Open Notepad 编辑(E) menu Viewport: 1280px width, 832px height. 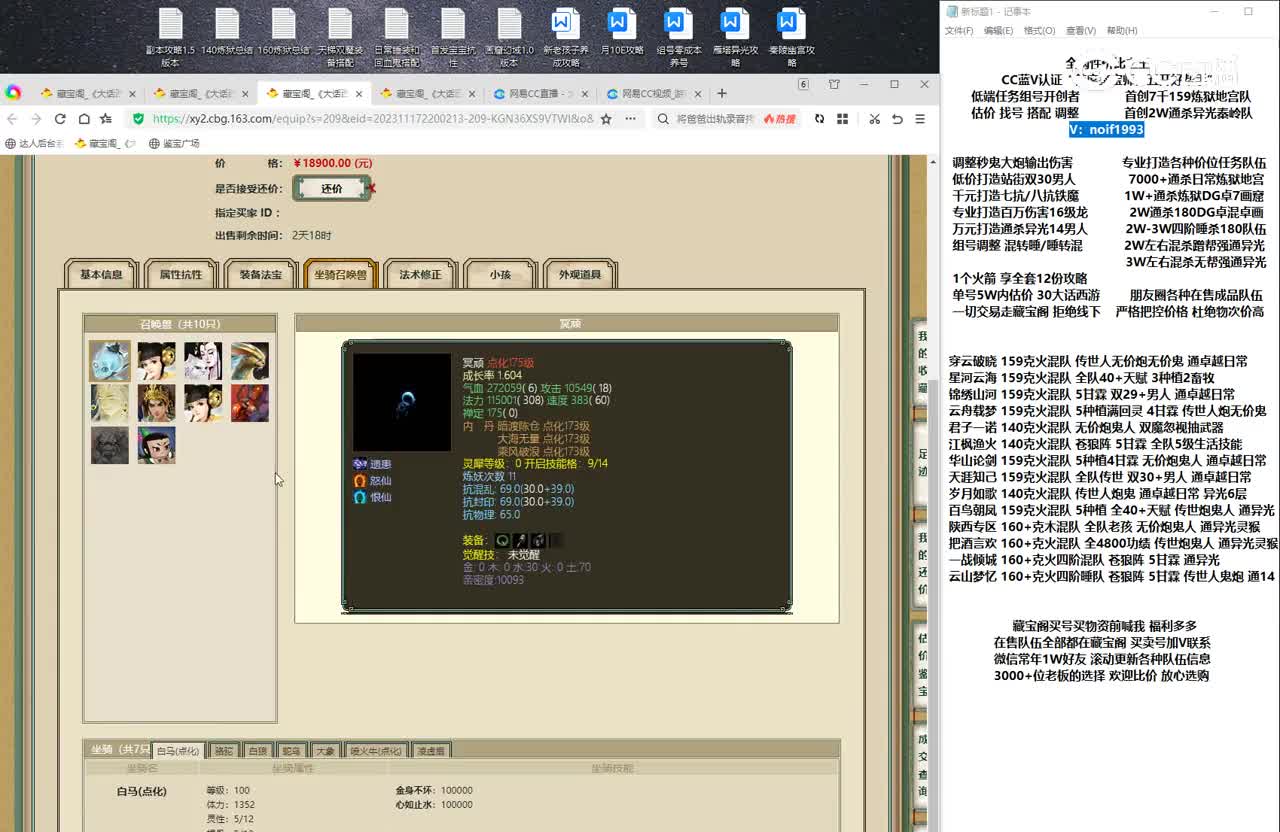point(998,31)
